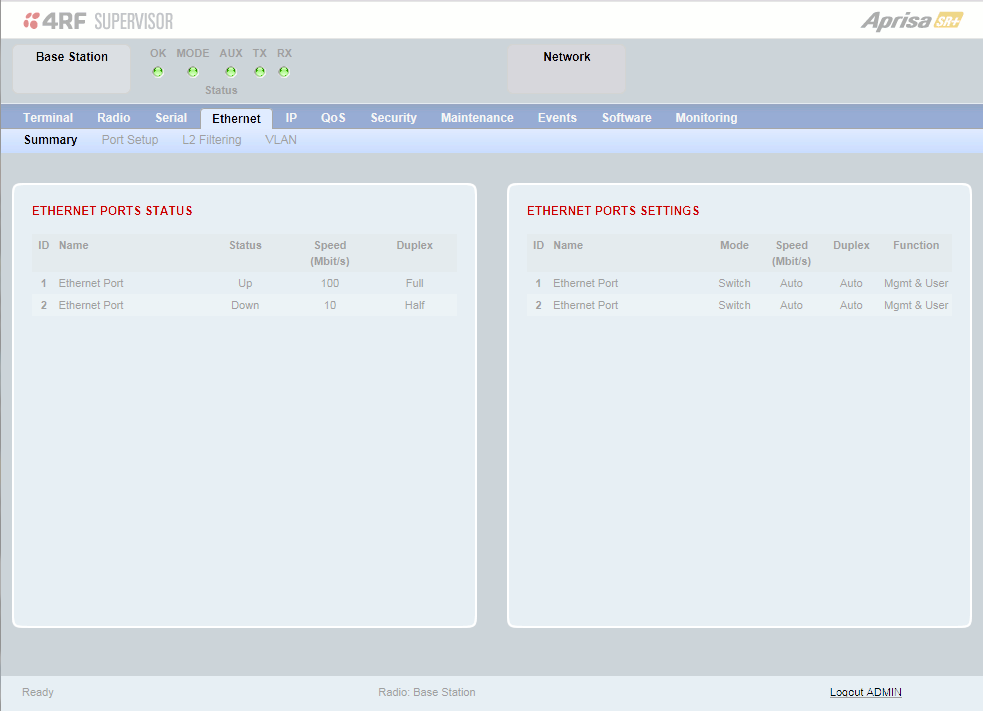Click the Status column header
The height and width of the screenshot is (711, 983).
click(x=245, y=245)
